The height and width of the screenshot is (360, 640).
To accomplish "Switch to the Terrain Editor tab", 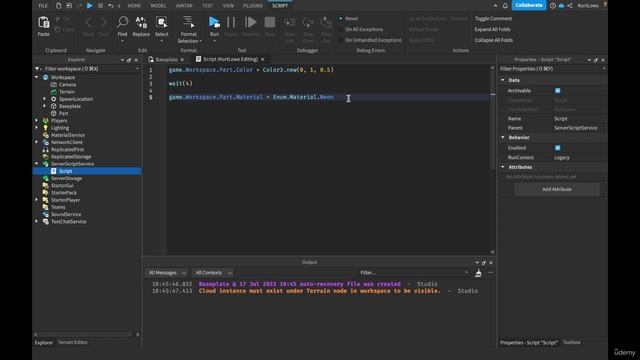I will (73, 342).
